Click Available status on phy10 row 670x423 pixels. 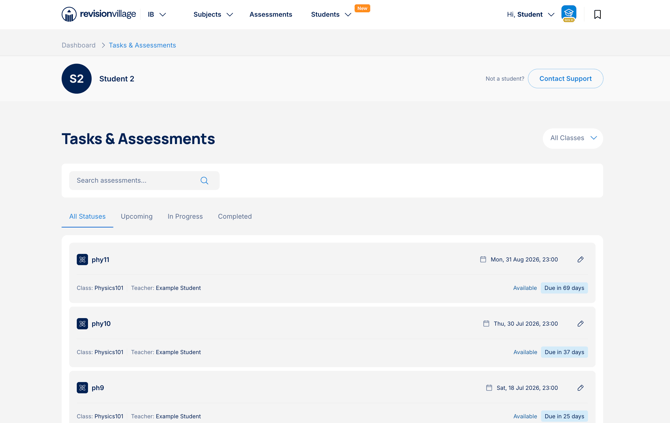click(x=525, y=352)
